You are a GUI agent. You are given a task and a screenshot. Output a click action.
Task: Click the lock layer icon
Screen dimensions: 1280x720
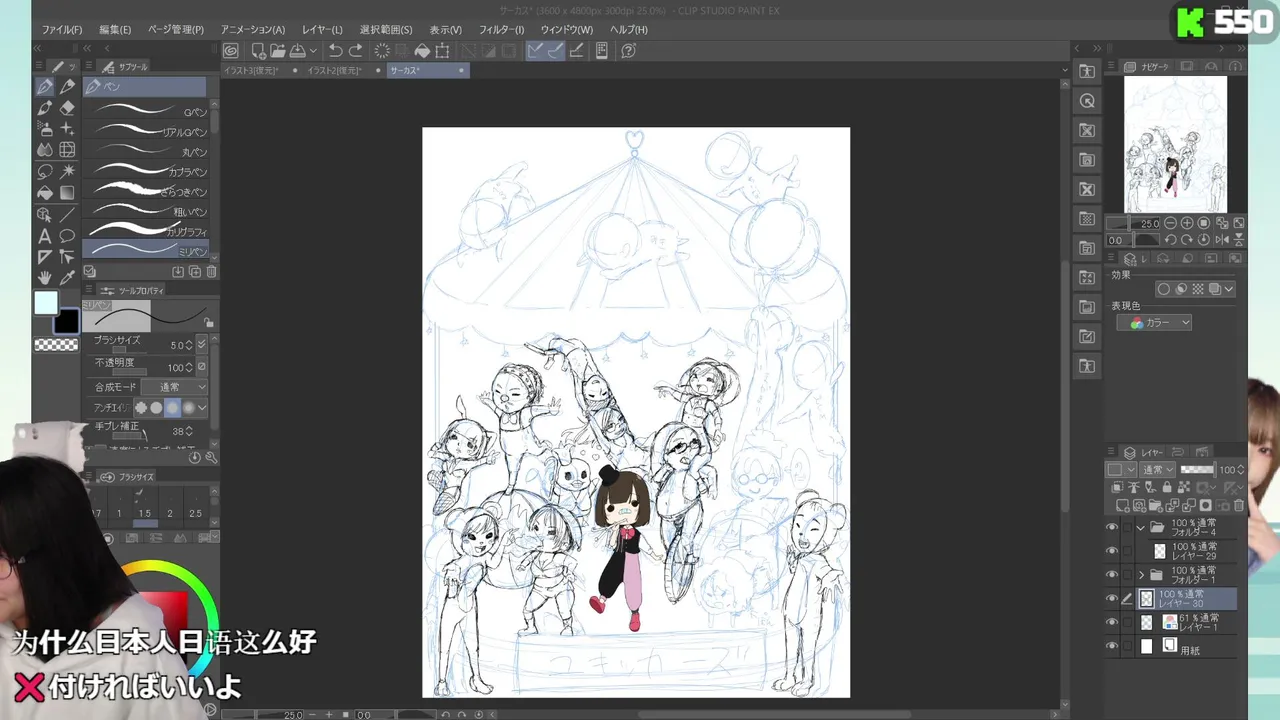1165,487
